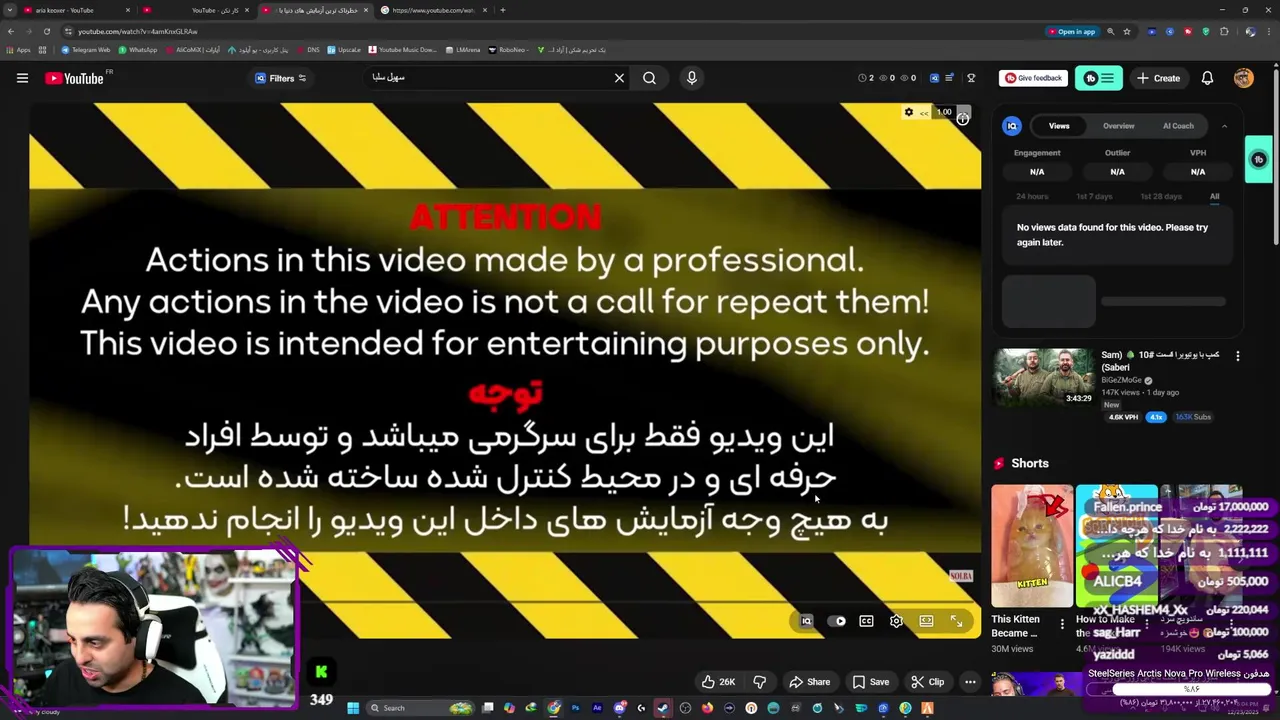Open WhatsApp bookmark

pos(138,49)
